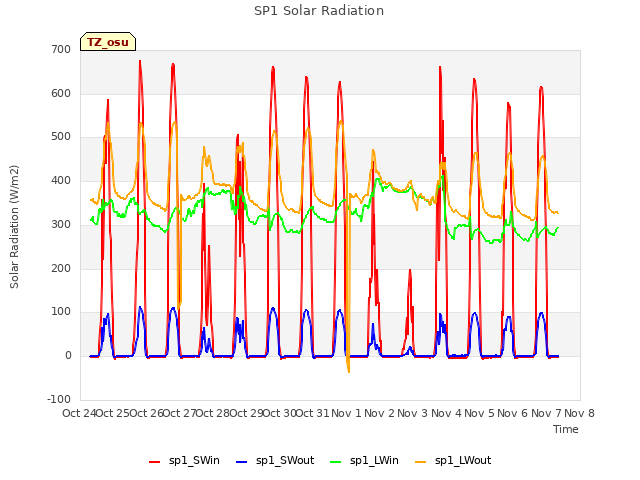Viewport: 640px width, 480px height.
Task: Click the Time axis label
Action: [566, 429]
